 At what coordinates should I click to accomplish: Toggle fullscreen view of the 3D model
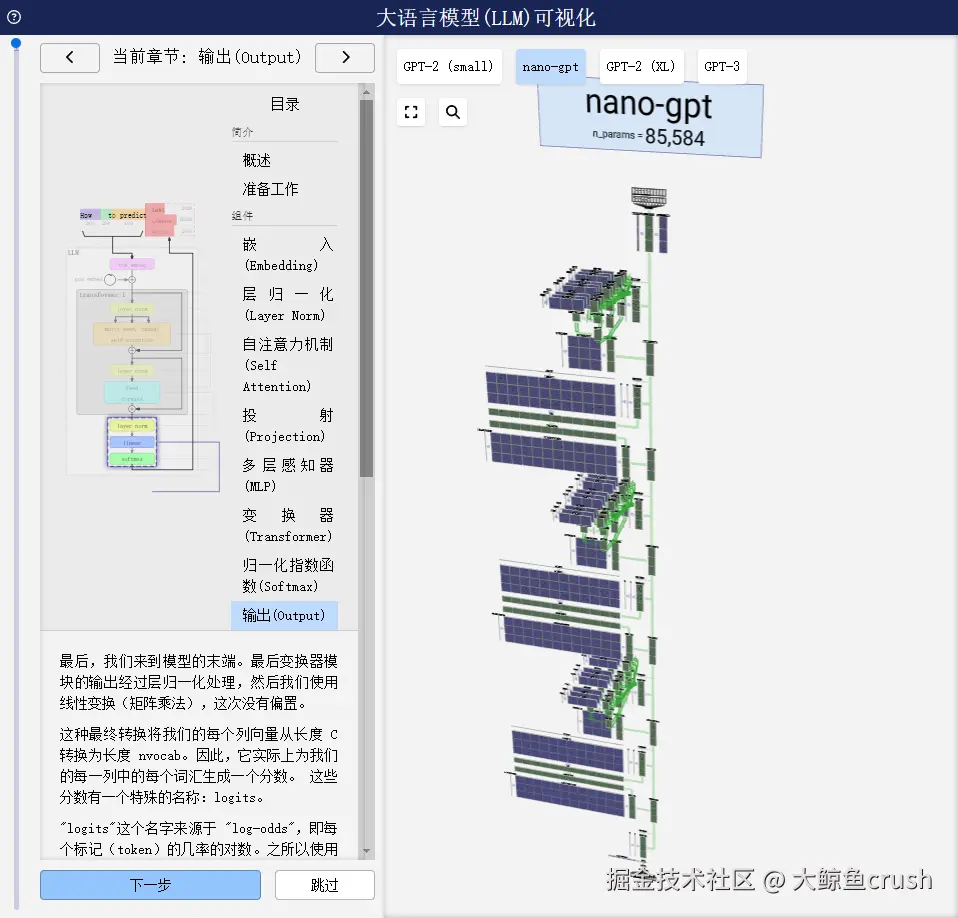(411, 112)
